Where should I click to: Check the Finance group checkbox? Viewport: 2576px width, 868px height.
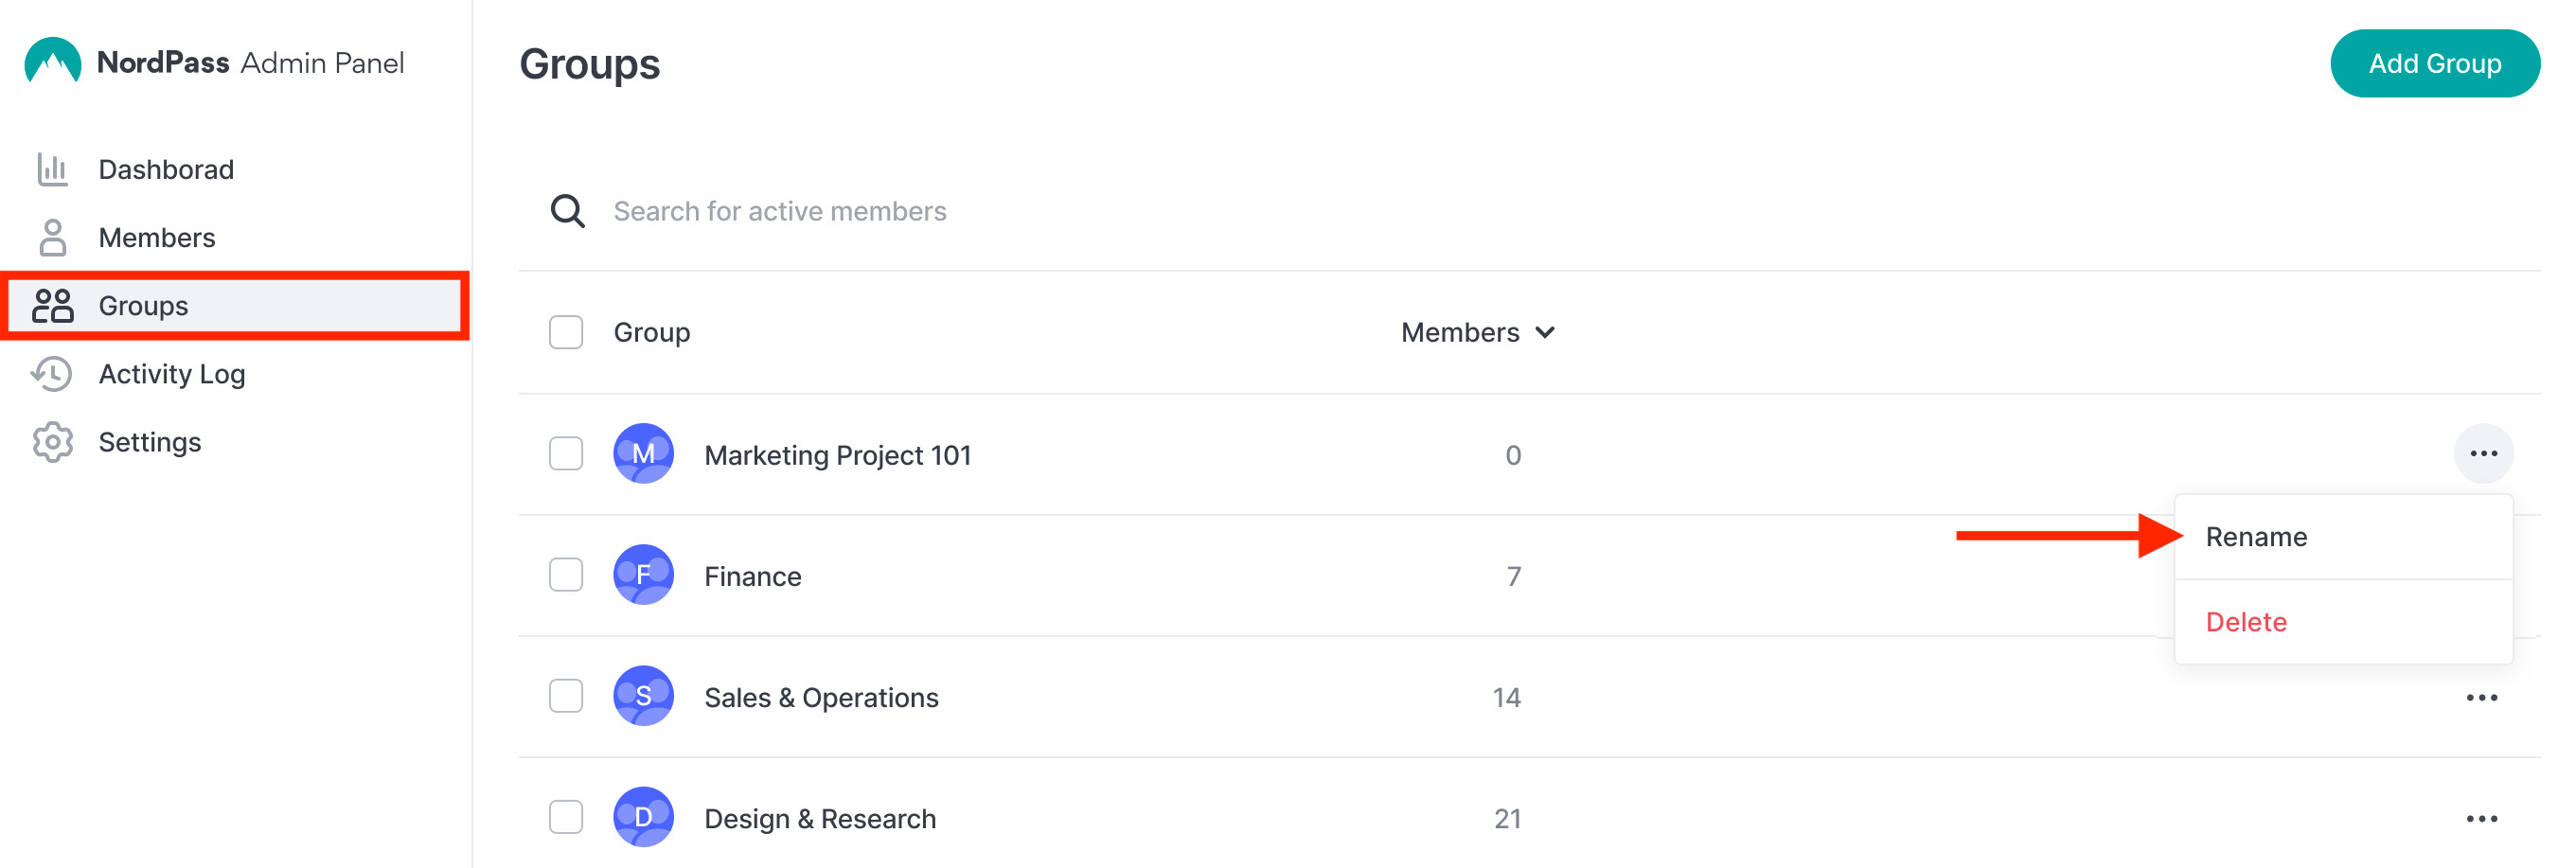pos(566,575)
